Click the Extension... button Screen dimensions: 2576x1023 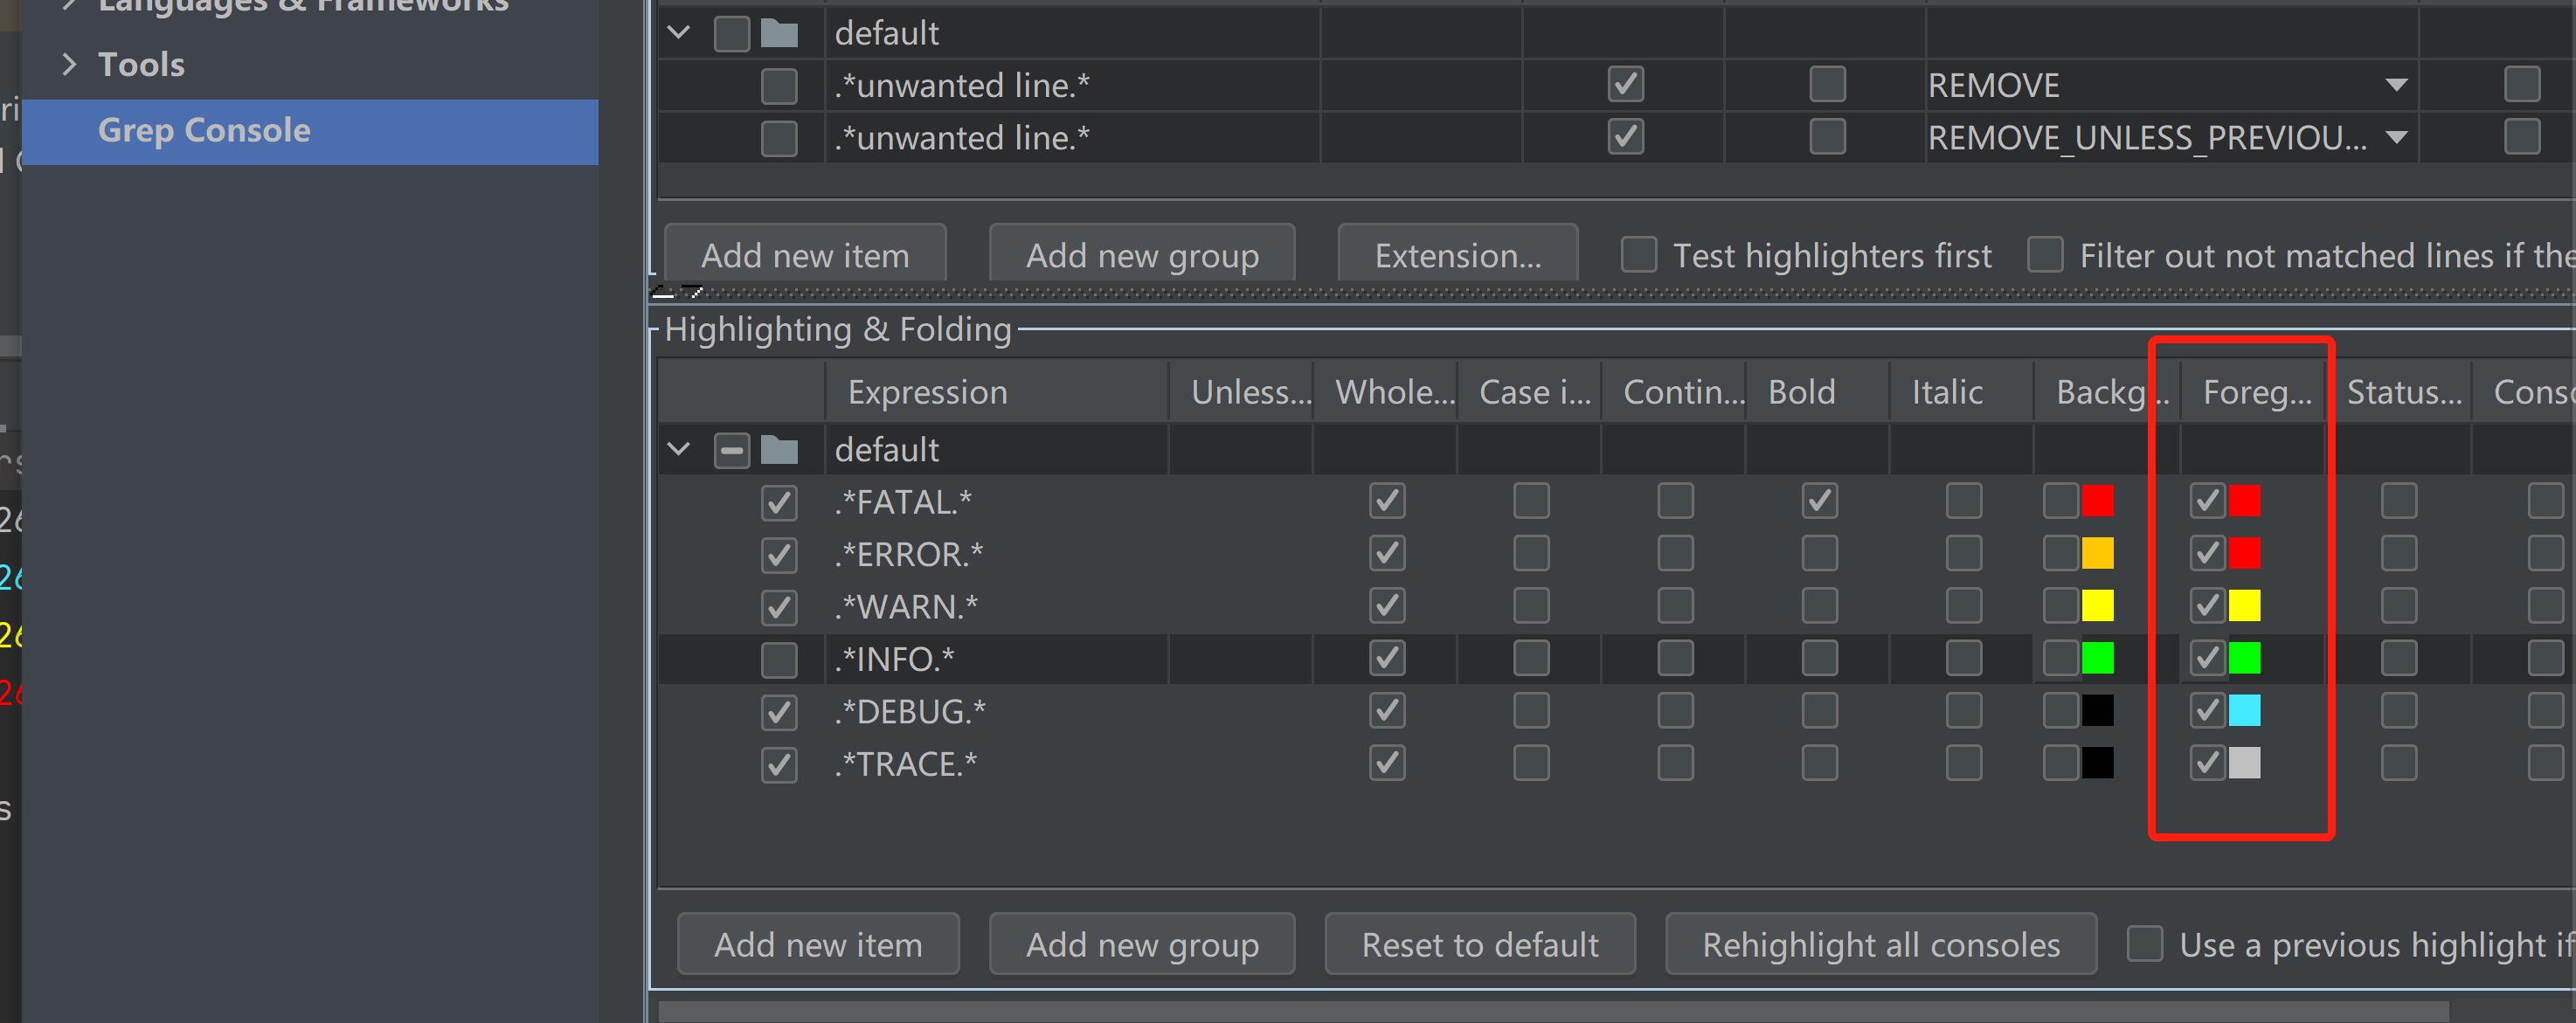(x=1457, y=255)
